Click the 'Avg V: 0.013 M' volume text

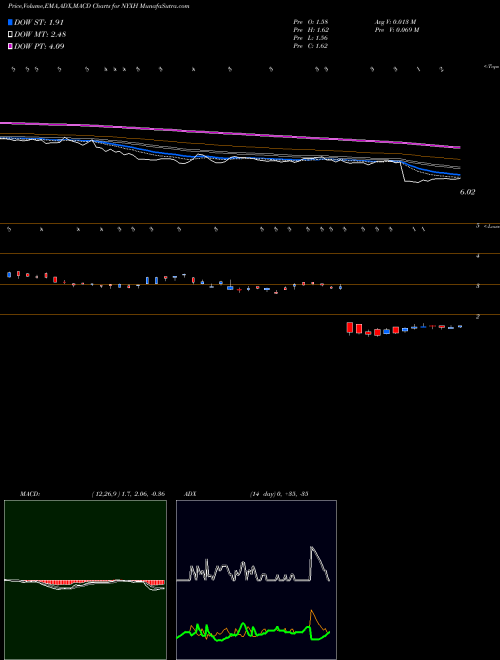click(396, 21)
